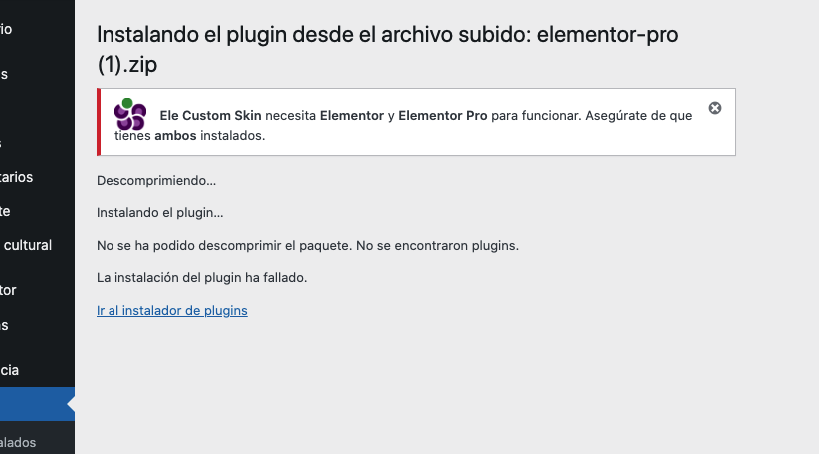Open the sidebar item labeled 'cultural'
The height and width of the screenshot is (454, 819).
(x=27, y=245)
